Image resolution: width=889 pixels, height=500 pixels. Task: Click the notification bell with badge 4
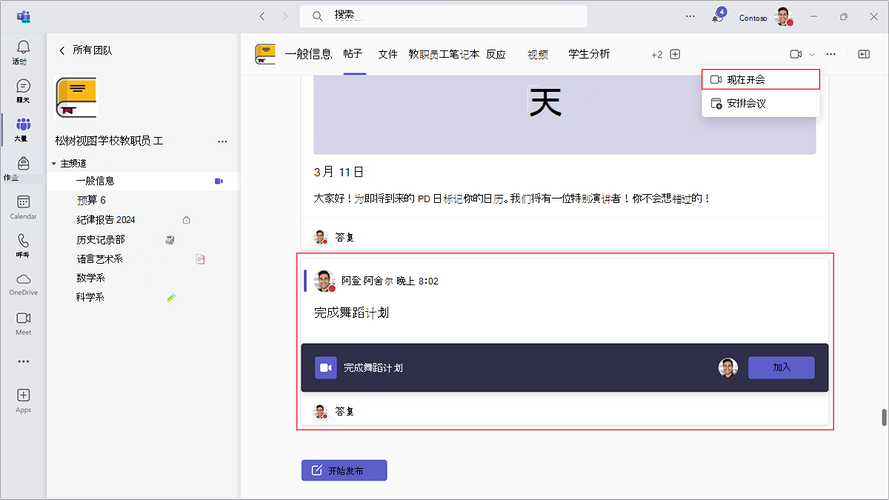(717, 17)
